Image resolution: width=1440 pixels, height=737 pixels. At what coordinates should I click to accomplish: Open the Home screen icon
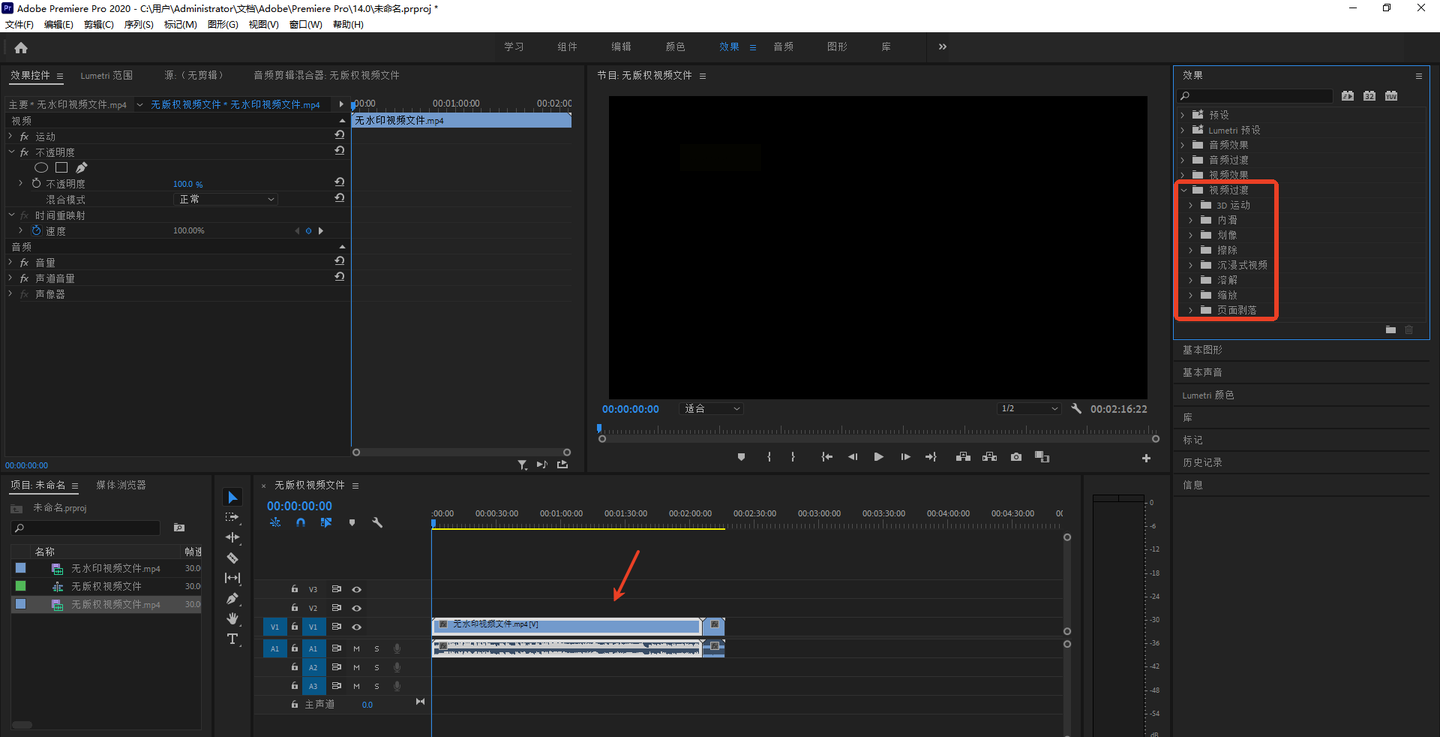point(21,47)
